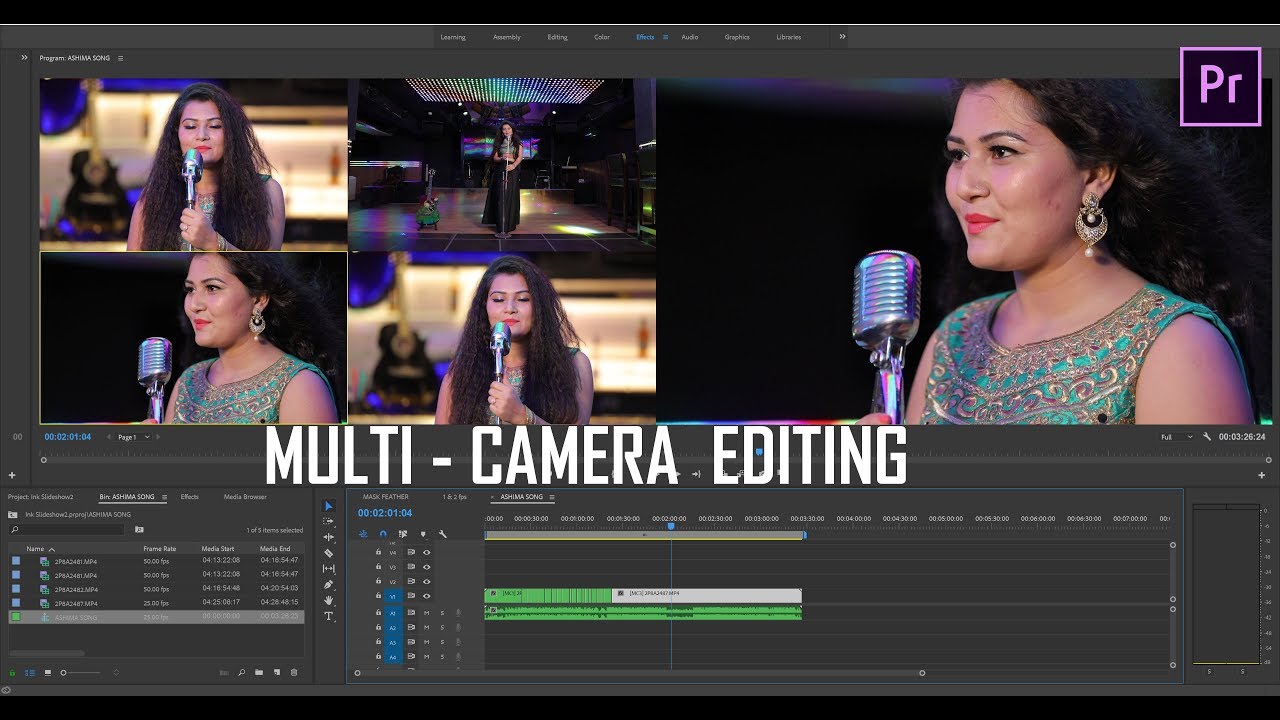Select the Track Select Forward tool
The height and width of the screenshot is (720, 1280).
[328, 521]
